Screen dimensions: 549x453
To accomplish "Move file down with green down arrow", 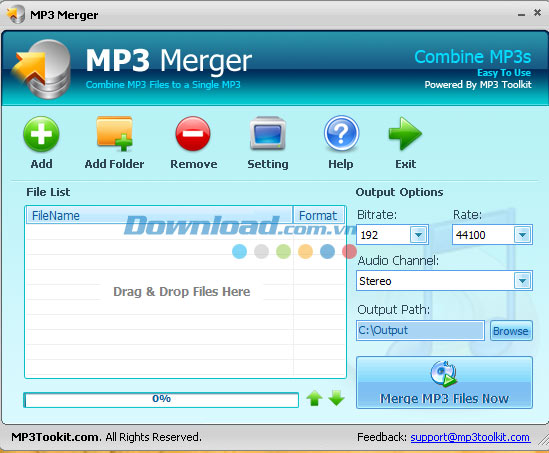I will [336, 398].
